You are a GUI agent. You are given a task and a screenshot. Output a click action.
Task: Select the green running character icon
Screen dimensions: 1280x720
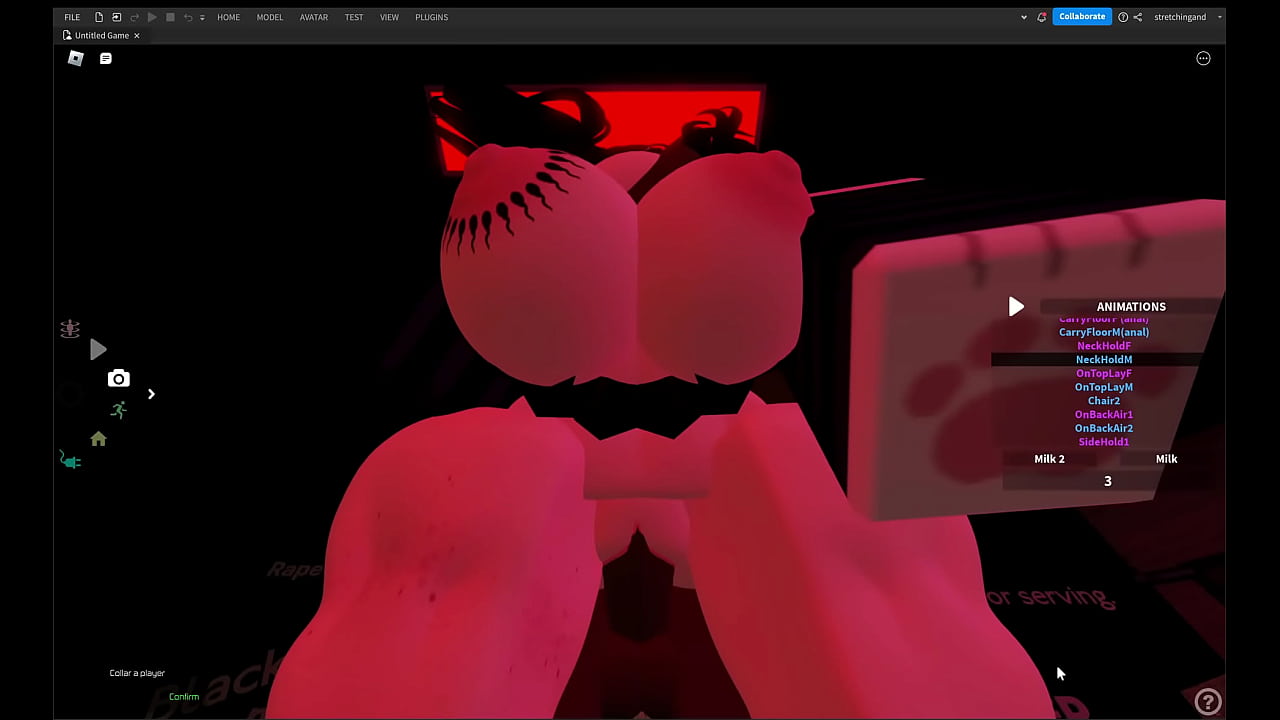(x=118, y=409)
